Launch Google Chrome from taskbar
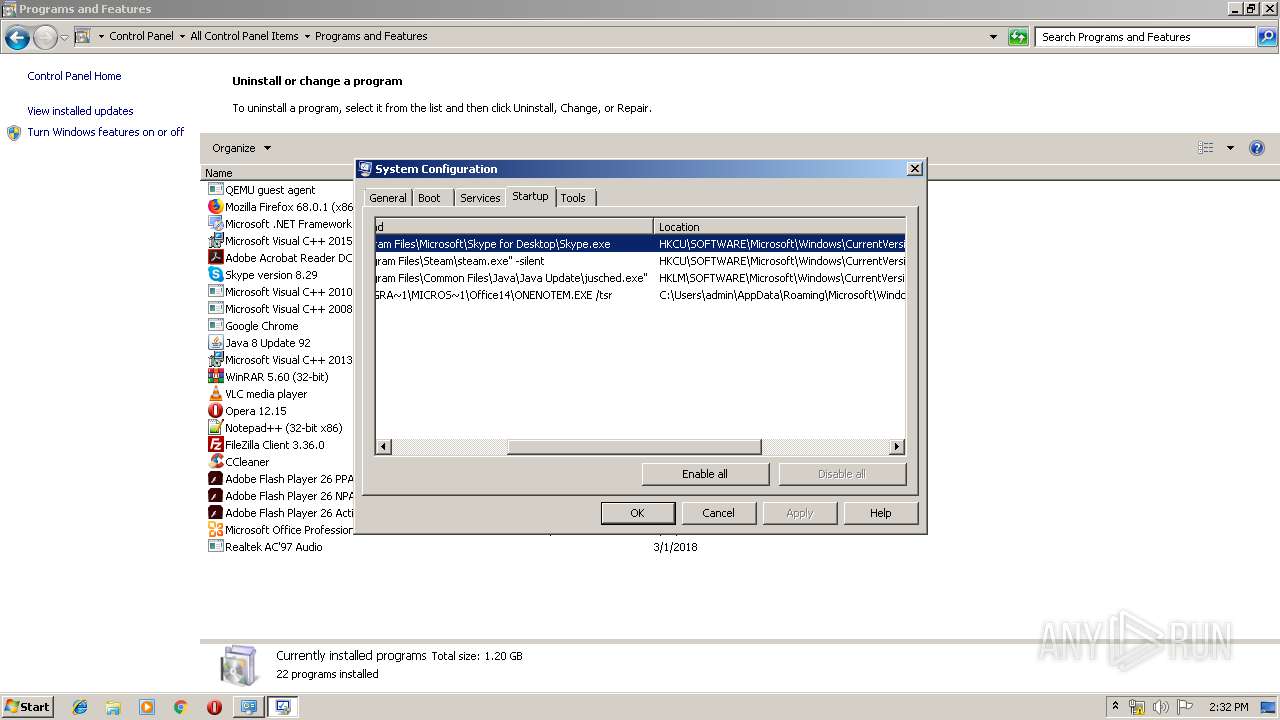 (x=180, y=707)
